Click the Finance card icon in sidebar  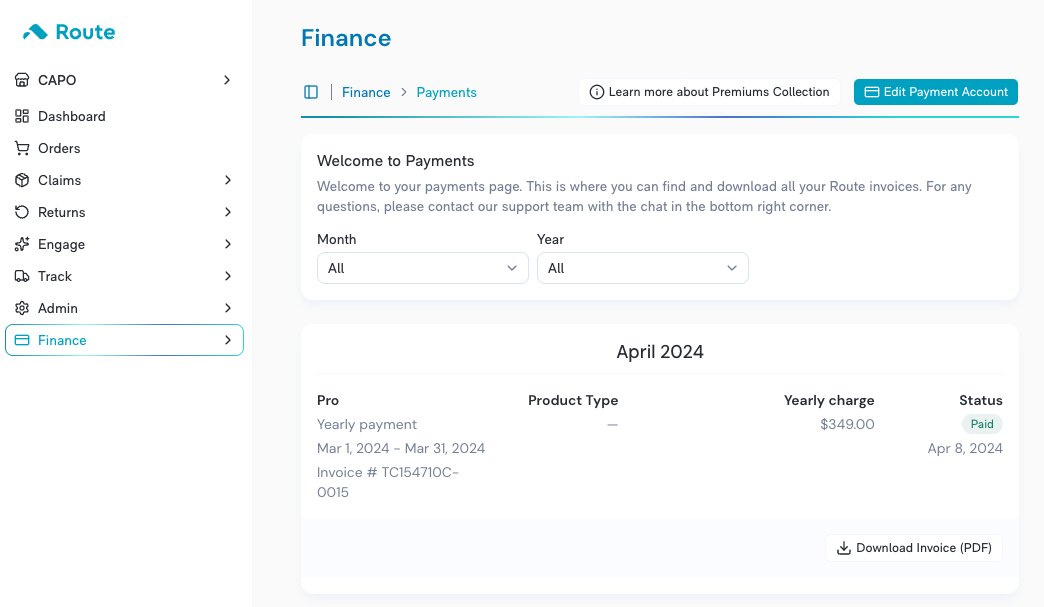click(22, 340)
